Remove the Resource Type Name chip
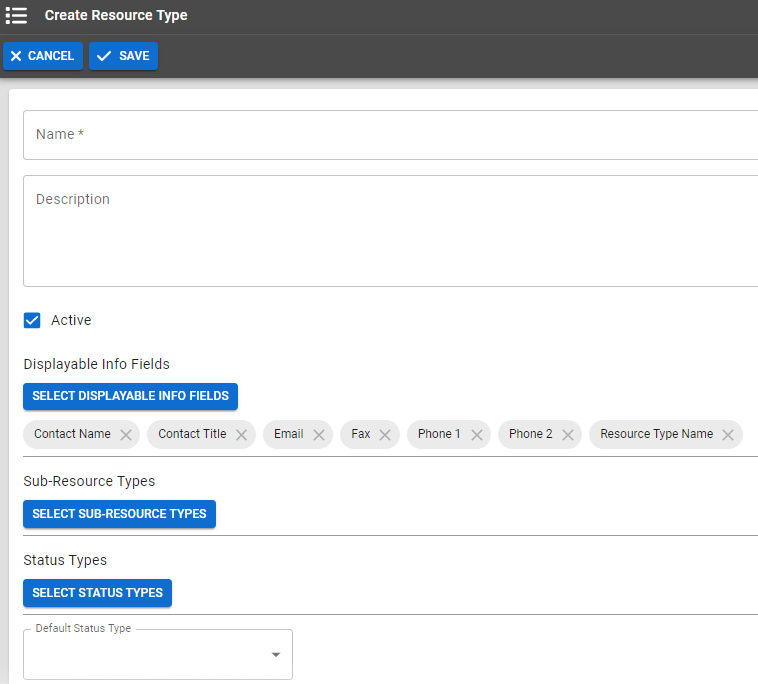The width and height of the screenshot is (758, 684). (728, 435)
